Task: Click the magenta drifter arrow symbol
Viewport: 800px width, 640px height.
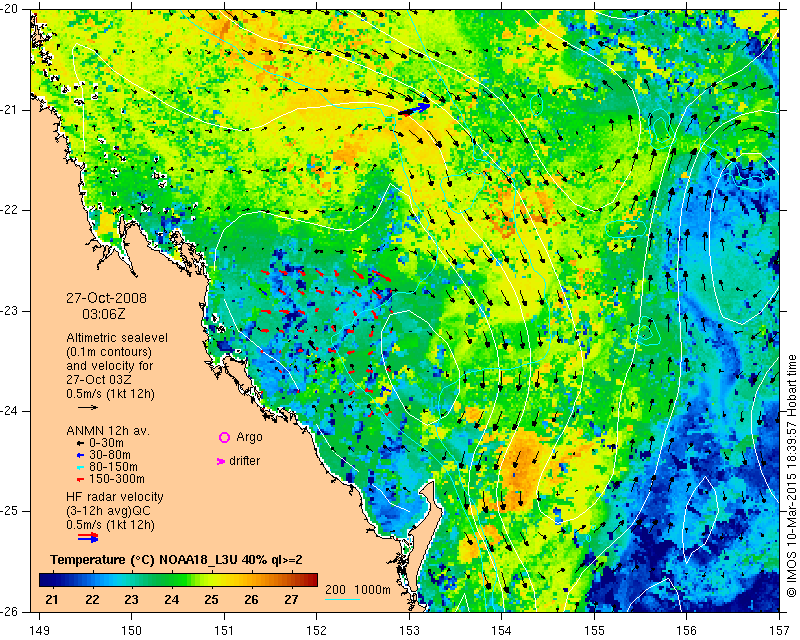Action: pos(221,461)
